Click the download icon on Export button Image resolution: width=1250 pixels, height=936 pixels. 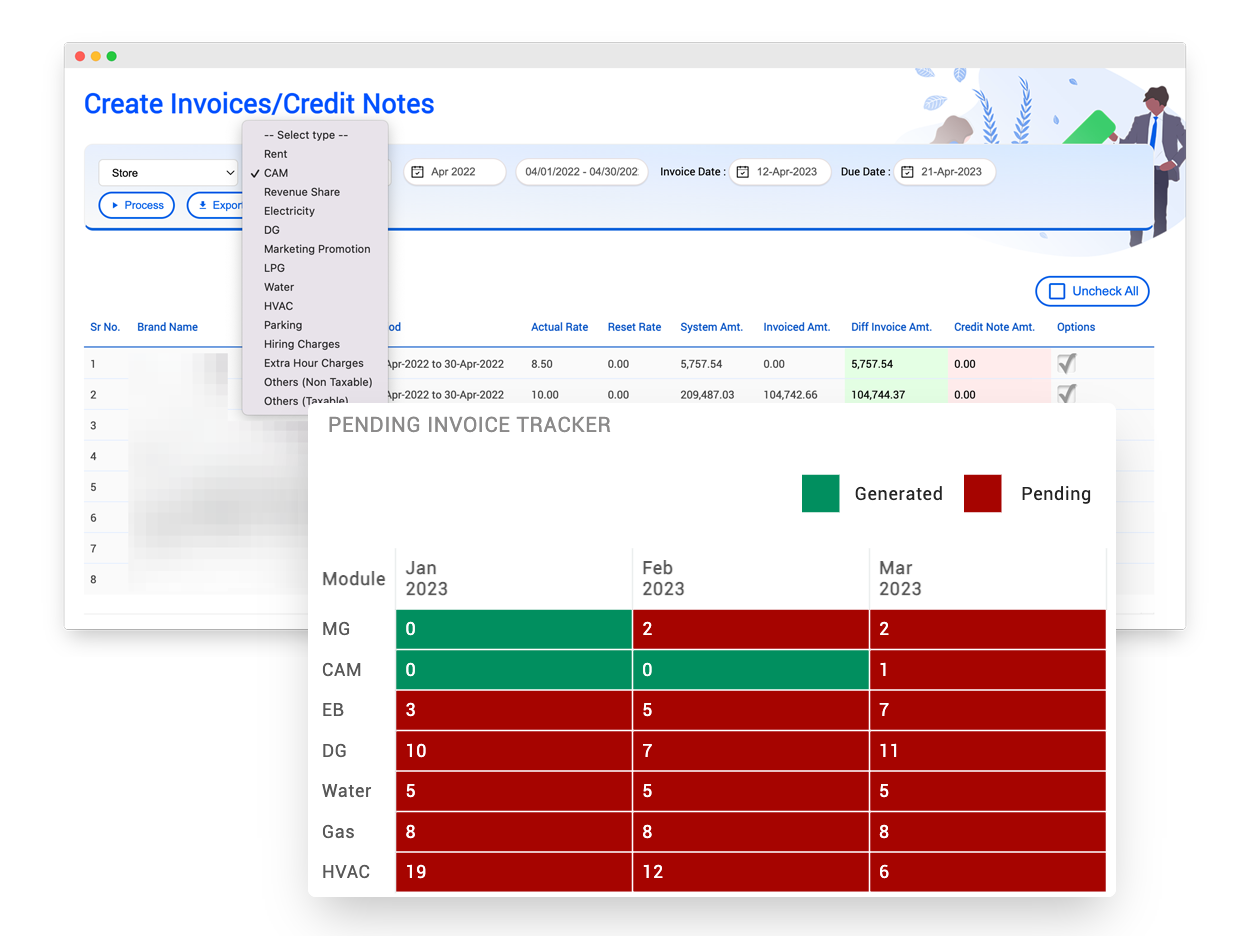pos(203,205)
